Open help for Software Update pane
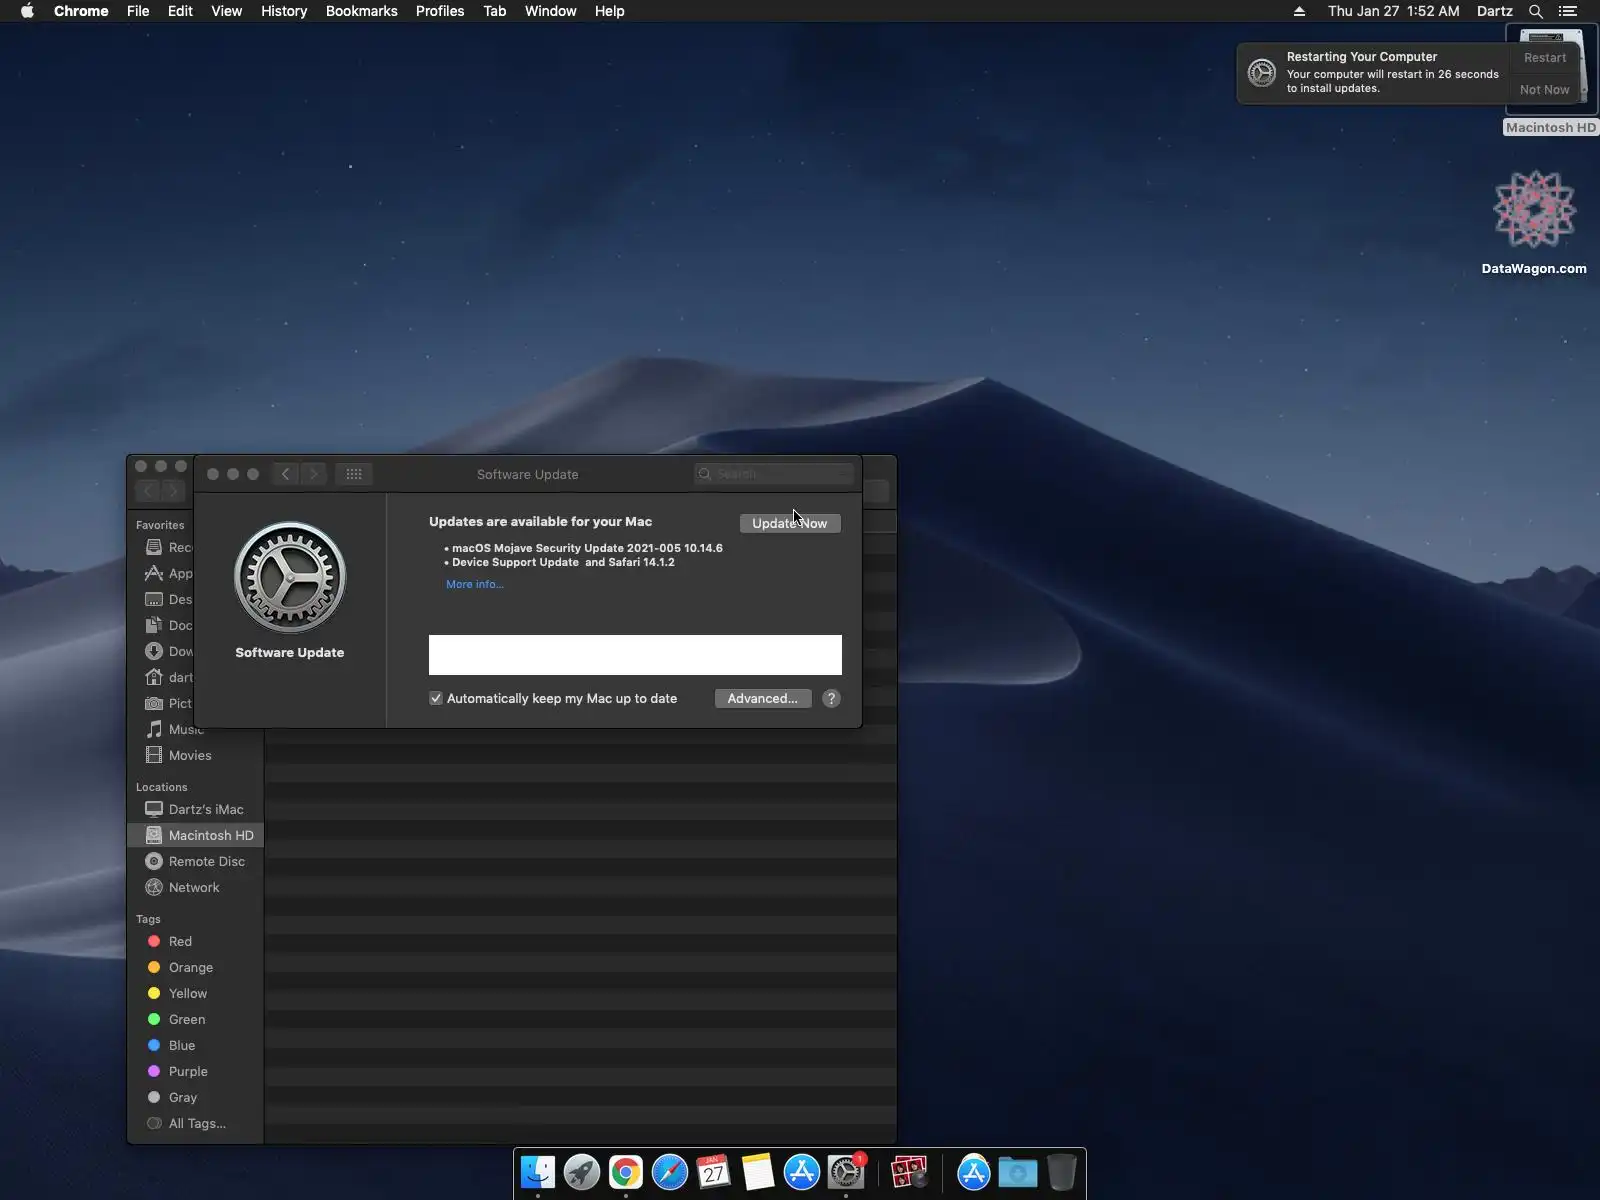 [831, 699]
